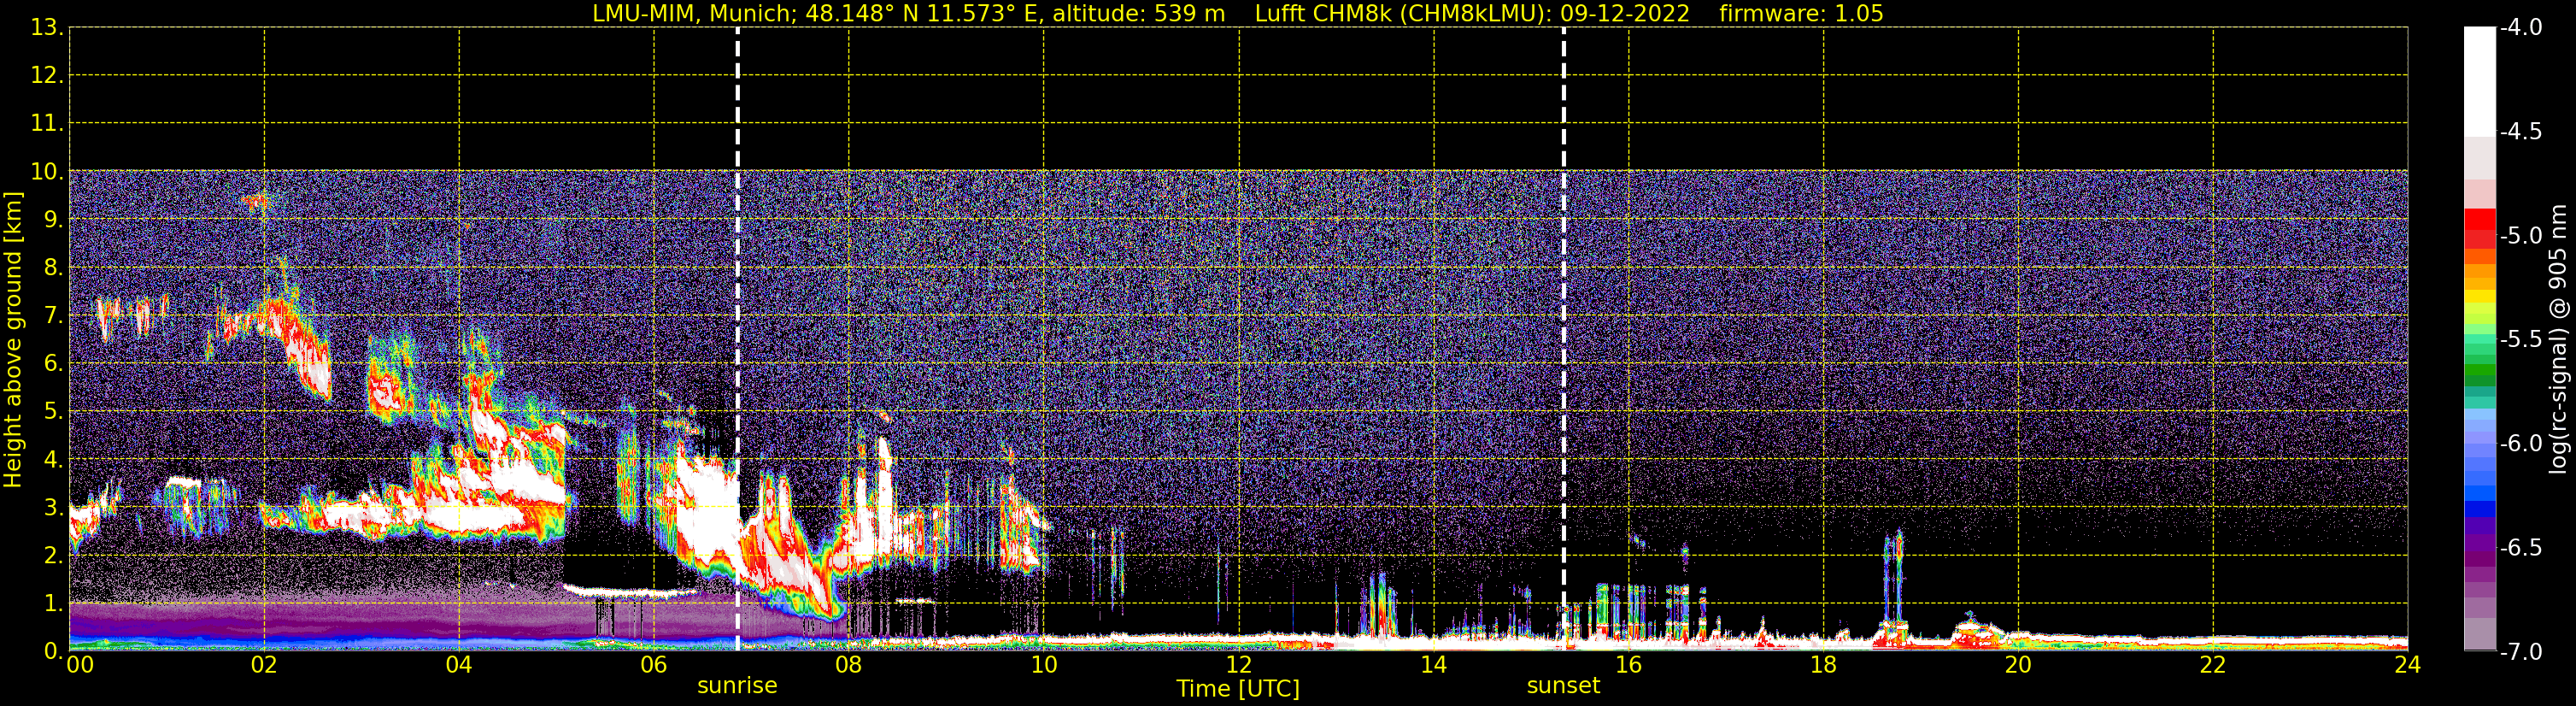
Task: Click the time tick label '22'
Action: (2214, 666)
